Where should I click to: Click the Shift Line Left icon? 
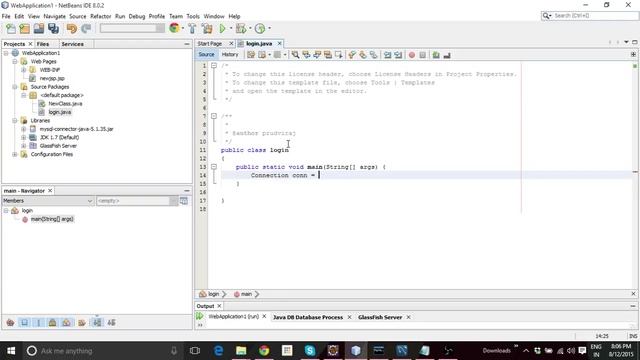[387, 55]
